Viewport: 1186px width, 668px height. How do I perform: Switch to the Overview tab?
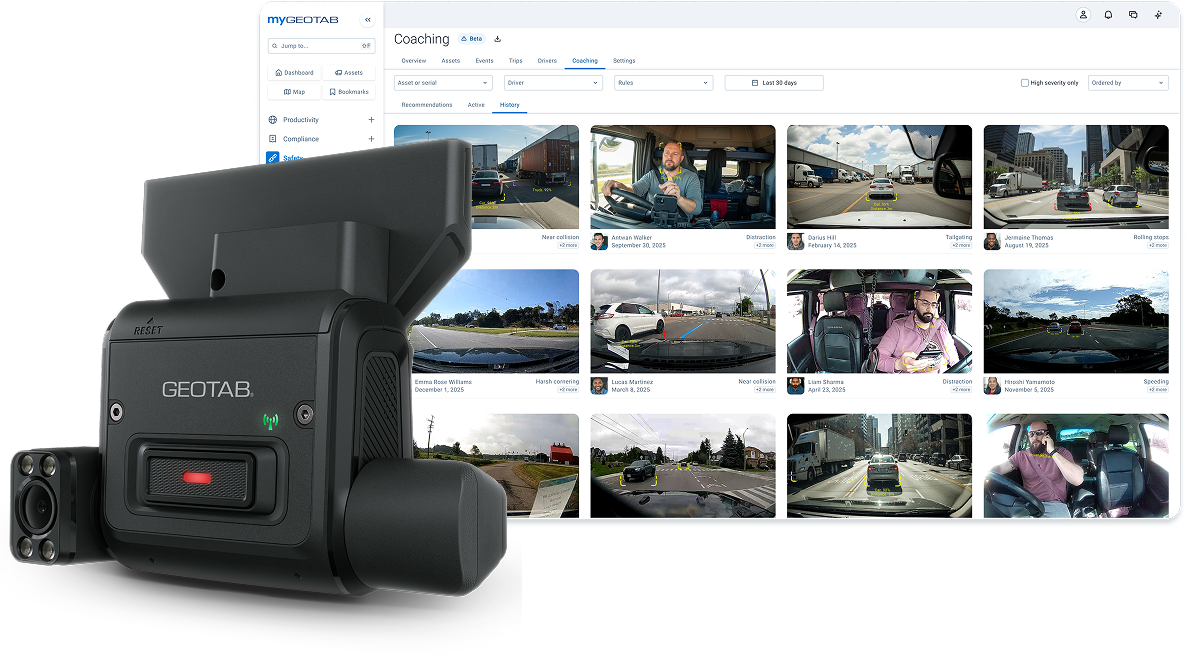(414, 61)
